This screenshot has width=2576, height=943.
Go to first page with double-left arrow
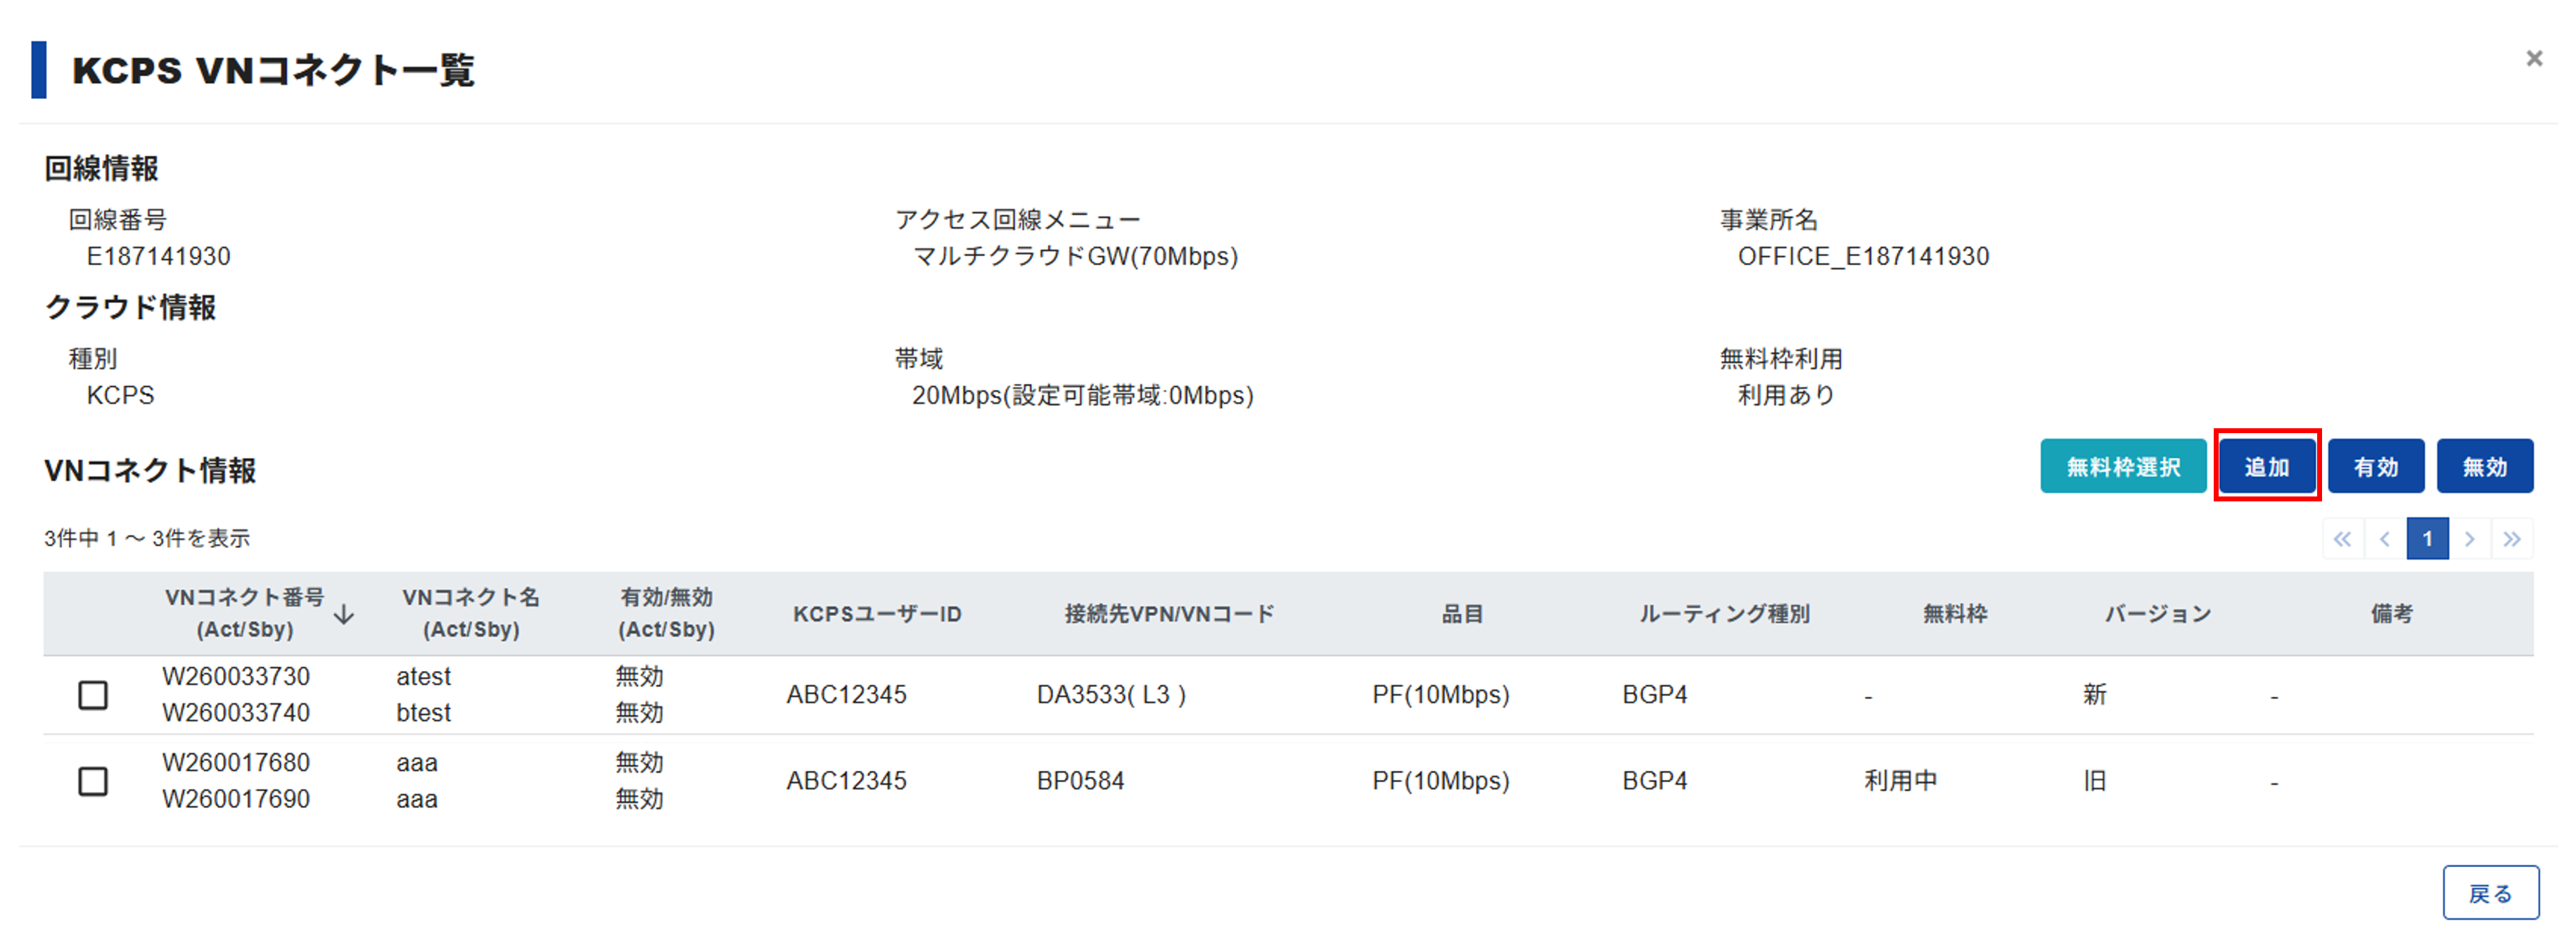pos(2342,539)
